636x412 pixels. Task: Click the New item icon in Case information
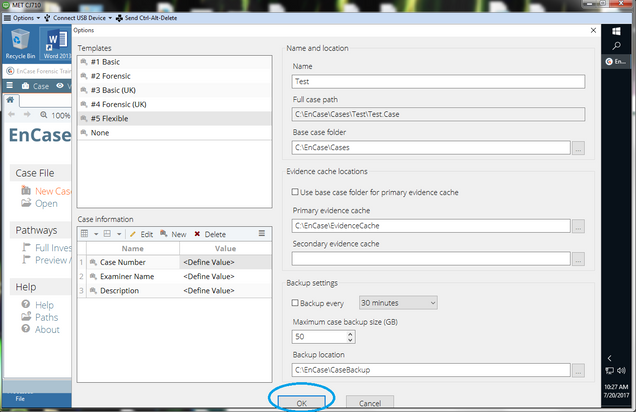tap(165, 234)
